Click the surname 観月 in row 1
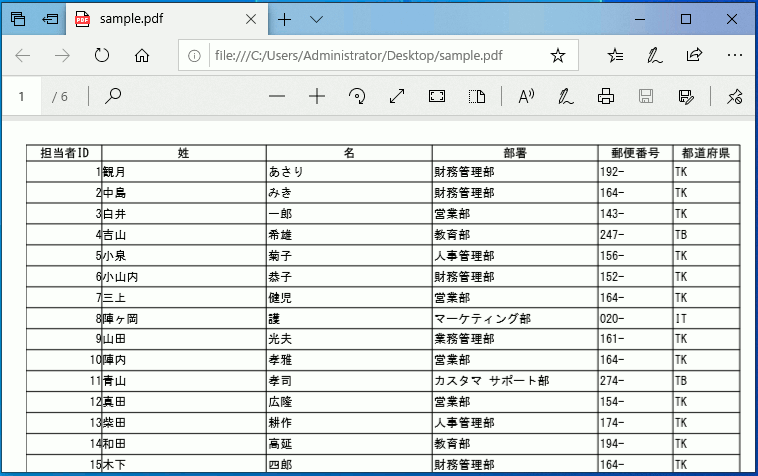Viewport: 758px width, 476px height. pos(114,172)
